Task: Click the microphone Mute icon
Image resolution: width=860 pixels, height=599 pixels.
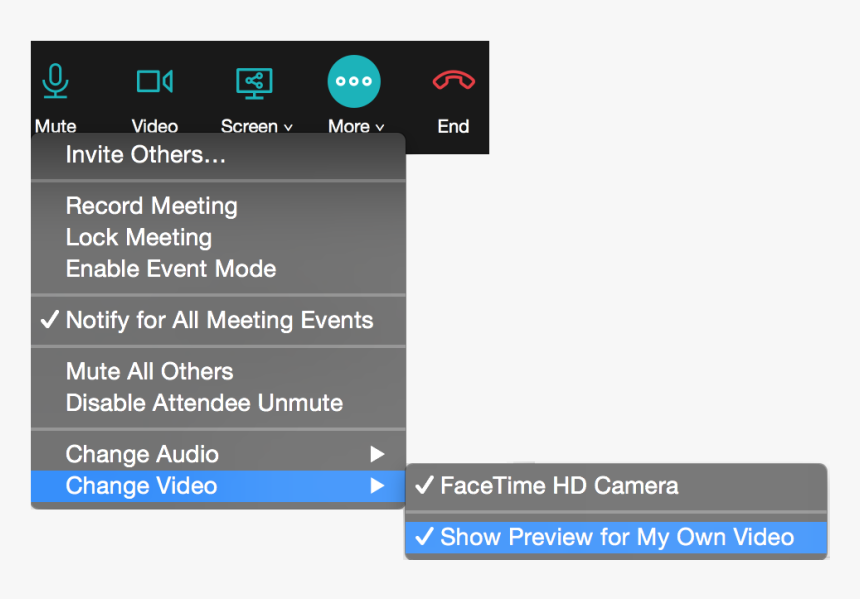Action: (56, 81)
